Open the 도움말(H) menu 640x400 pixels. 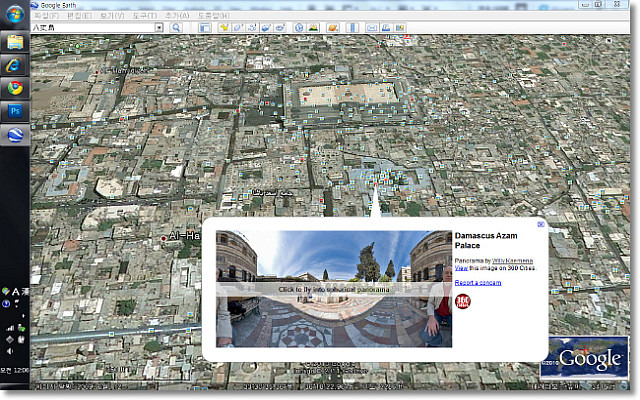point(213,16)
